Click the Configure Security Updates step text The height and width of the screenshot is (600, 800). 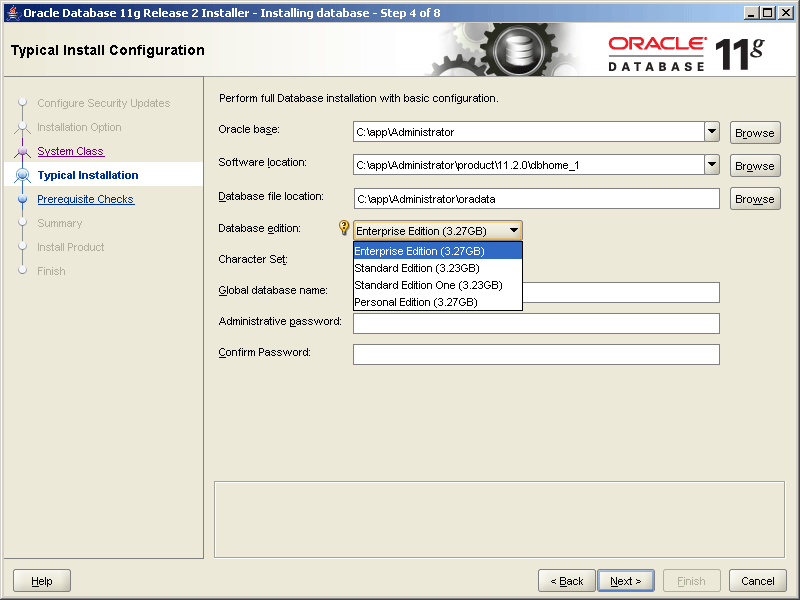click(x=104, y=103)
